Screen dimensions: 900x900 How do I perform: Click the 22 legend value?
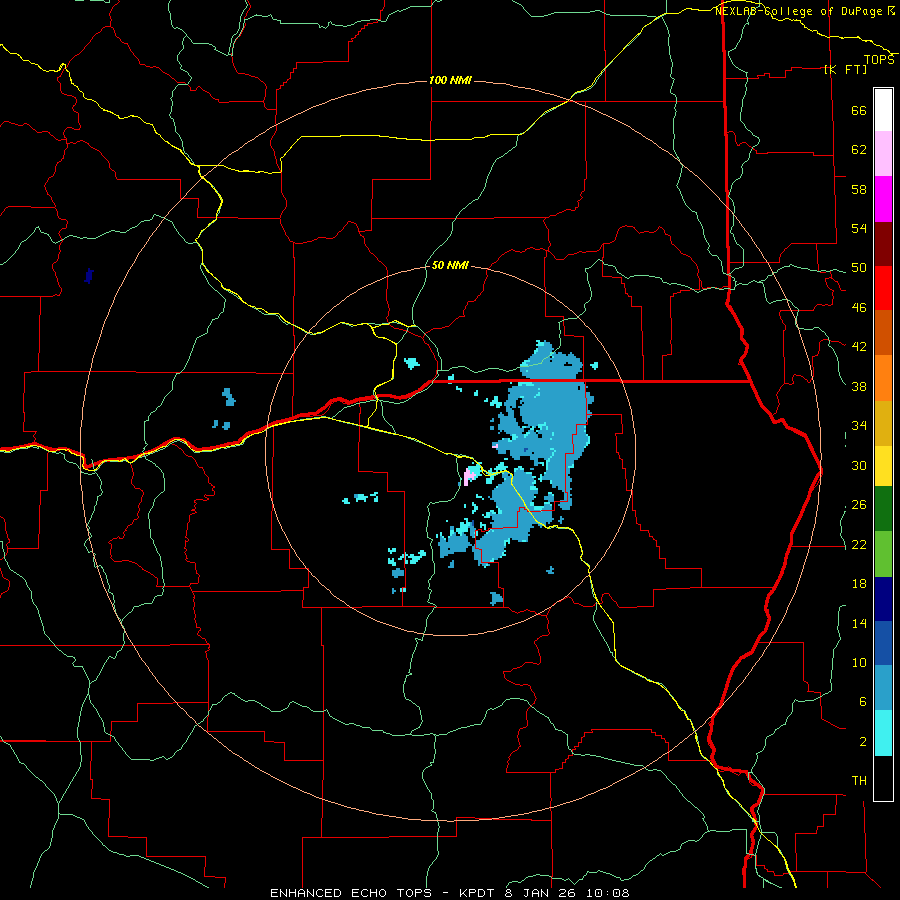coord(859,545)
